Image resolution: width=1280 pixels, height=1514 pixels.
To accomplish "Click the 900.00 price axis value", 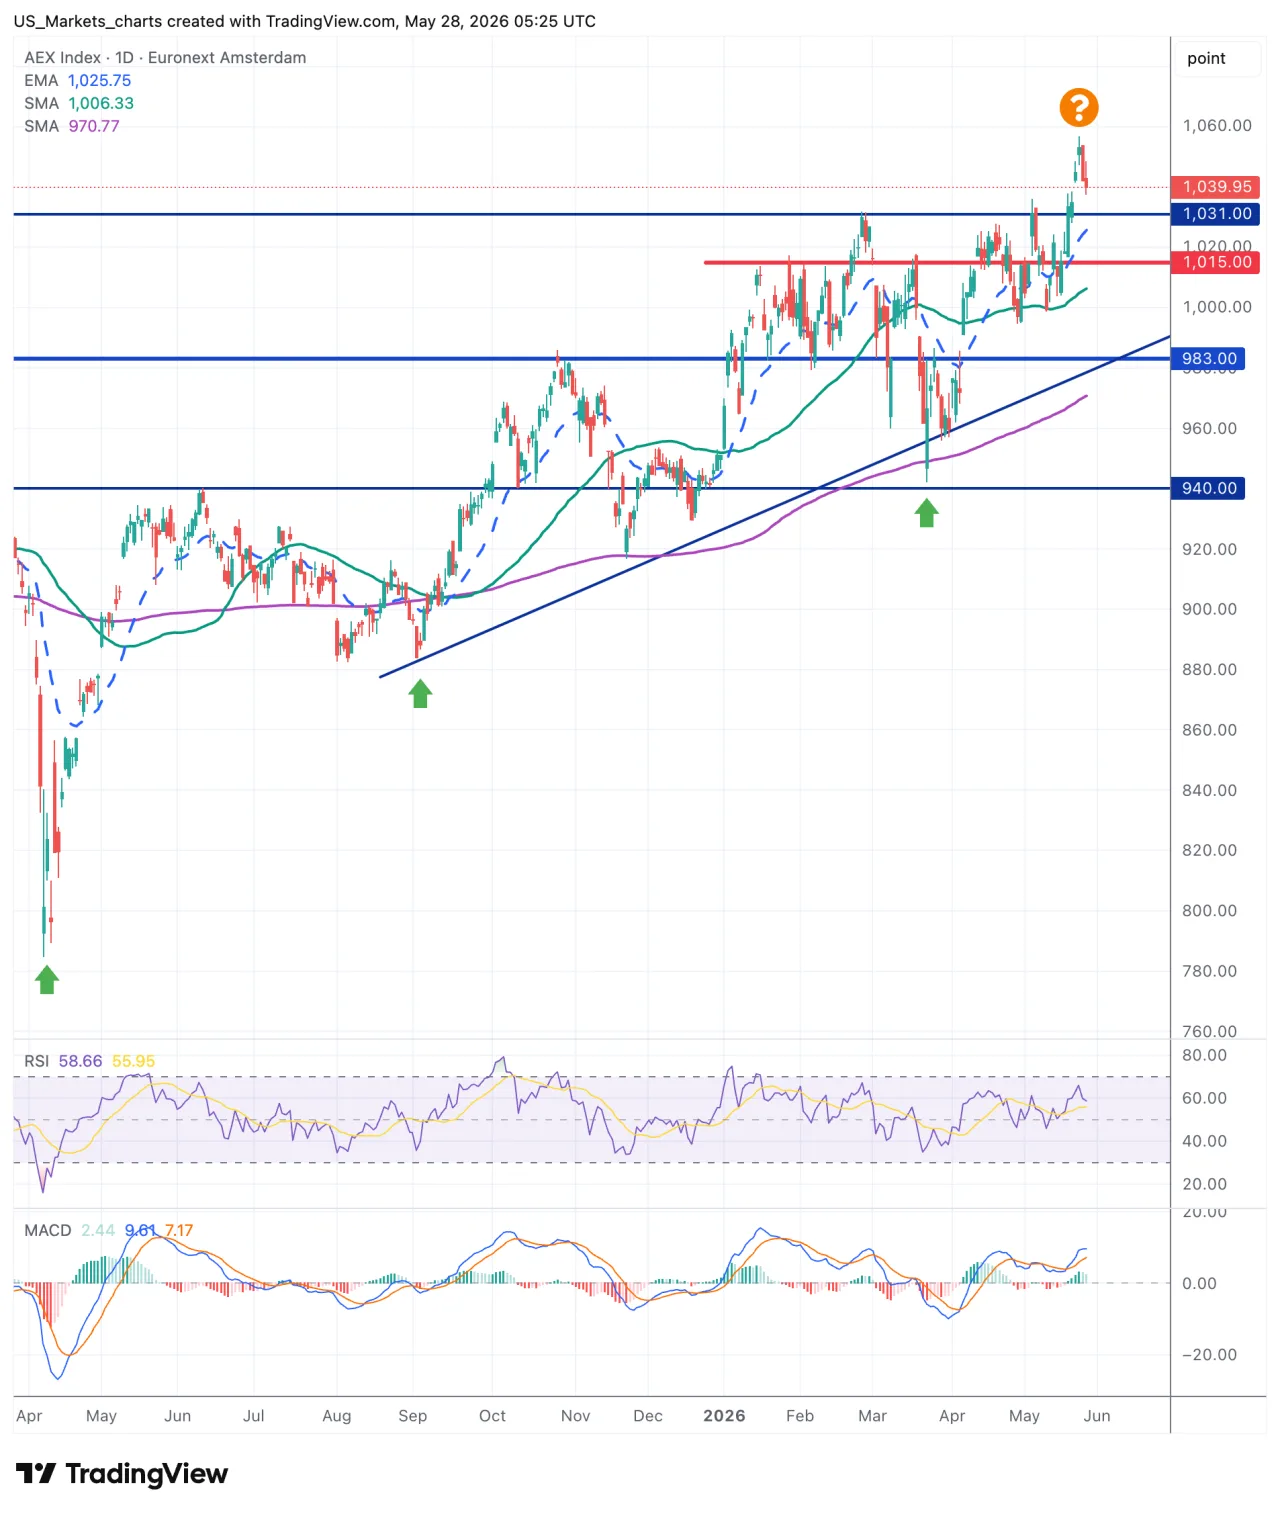I will [1210, 609].
